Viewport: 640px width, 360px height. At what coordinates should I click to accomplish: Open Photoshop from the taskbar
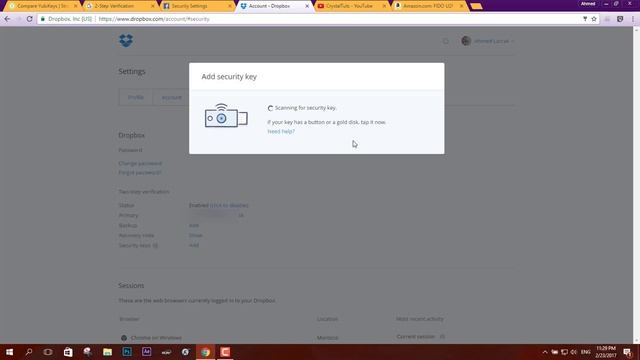pyautogui.click(x=127, y=352)
